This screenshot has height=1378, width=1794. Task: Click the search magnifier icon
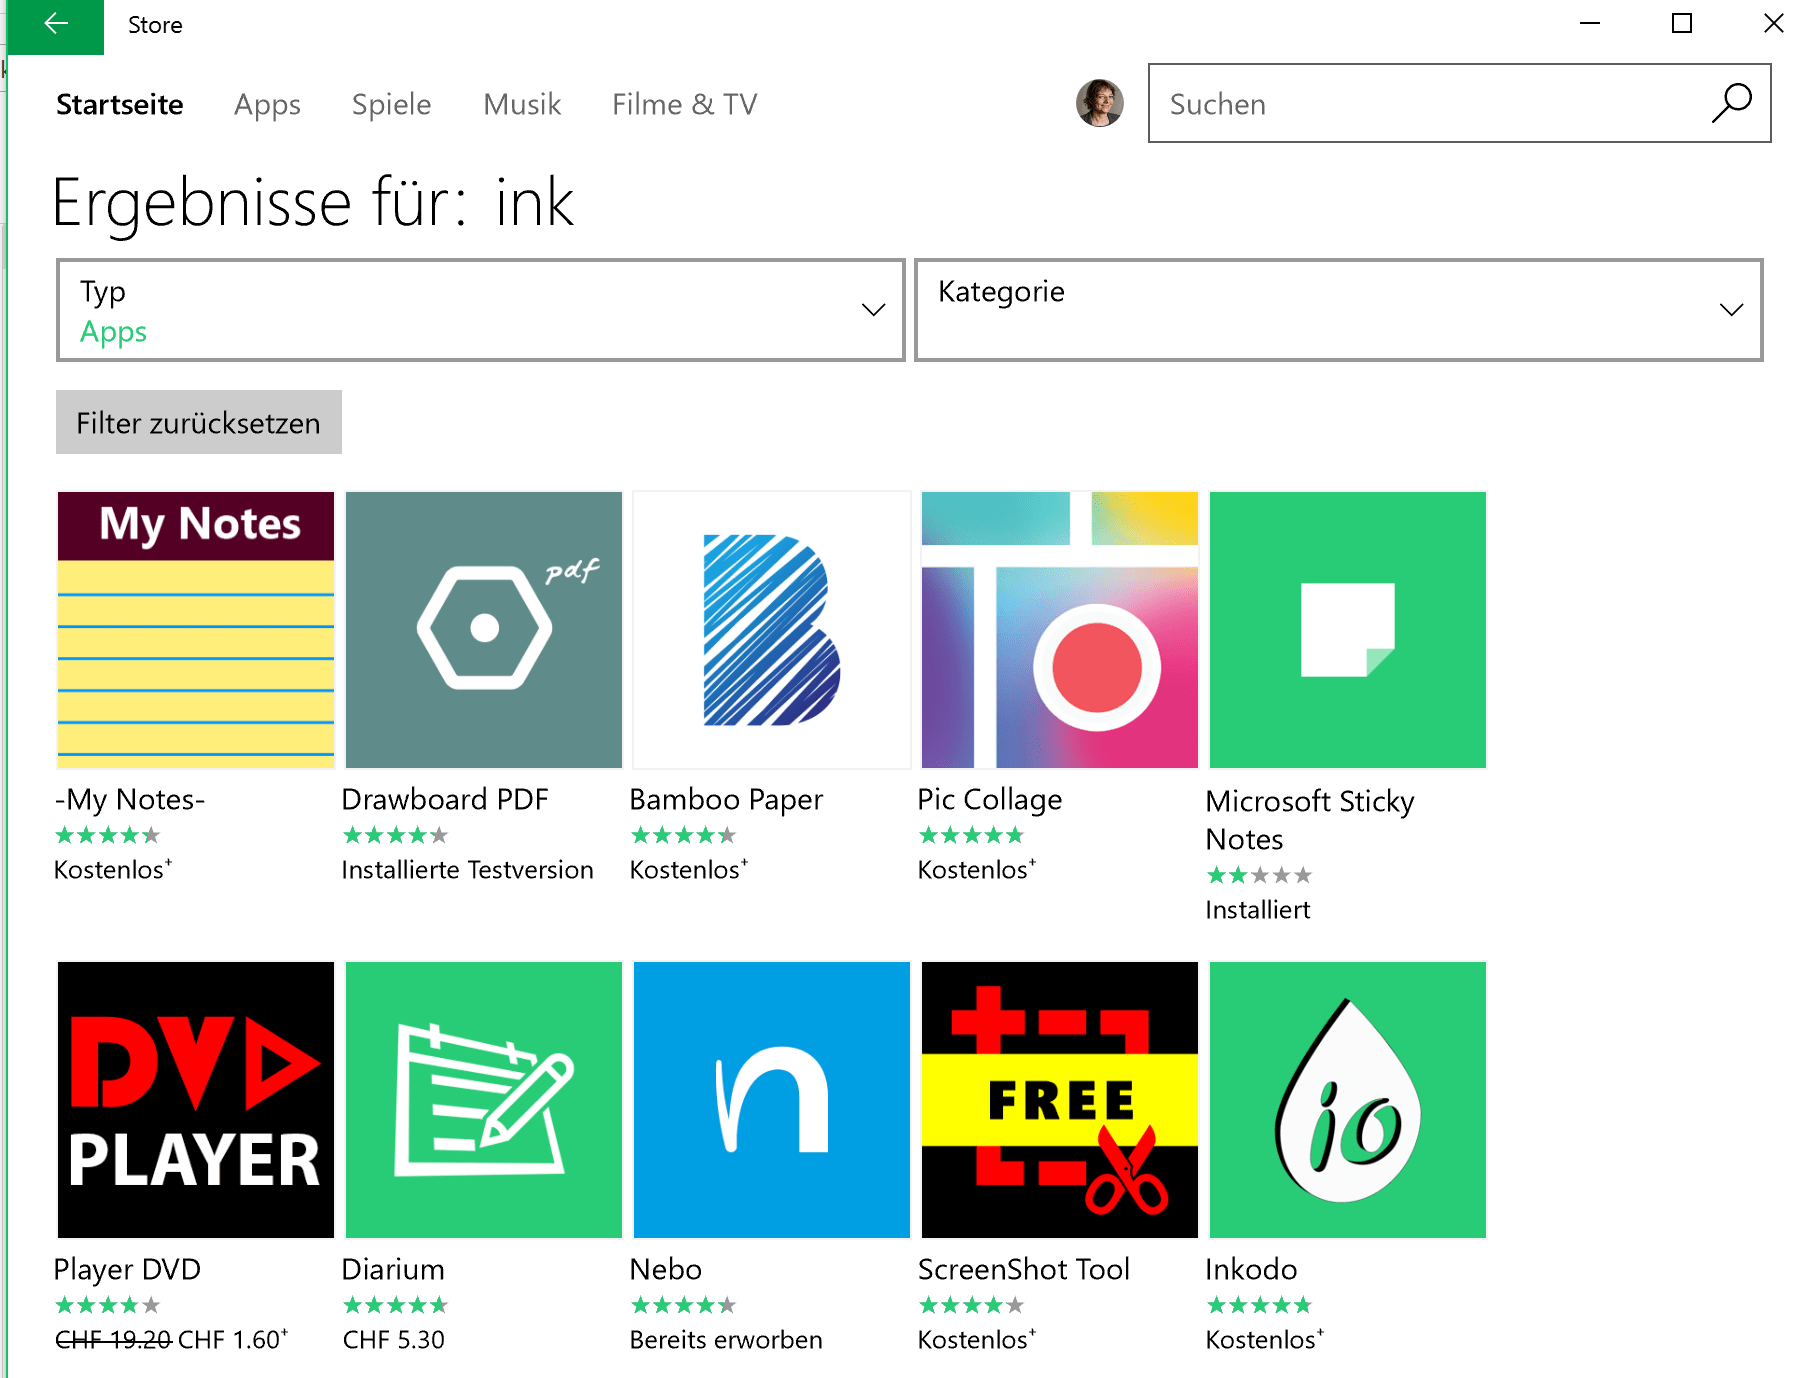pos(1733,103)
